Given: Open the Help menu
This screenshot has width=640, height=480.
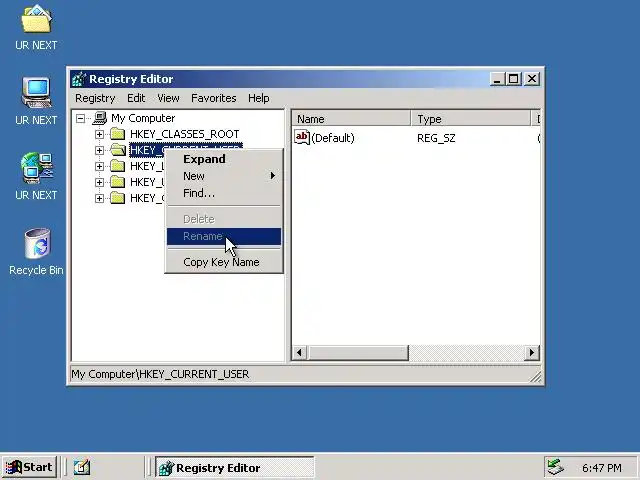Looking at the screenshot, I should [258, 98].
